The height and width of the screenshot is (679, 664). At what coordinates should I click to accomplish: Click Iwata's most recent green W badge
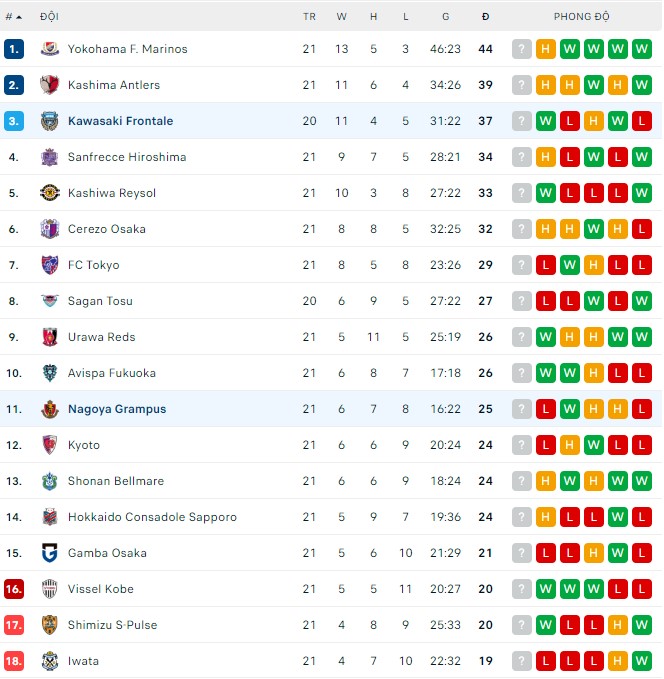click(x=642, y=661)
